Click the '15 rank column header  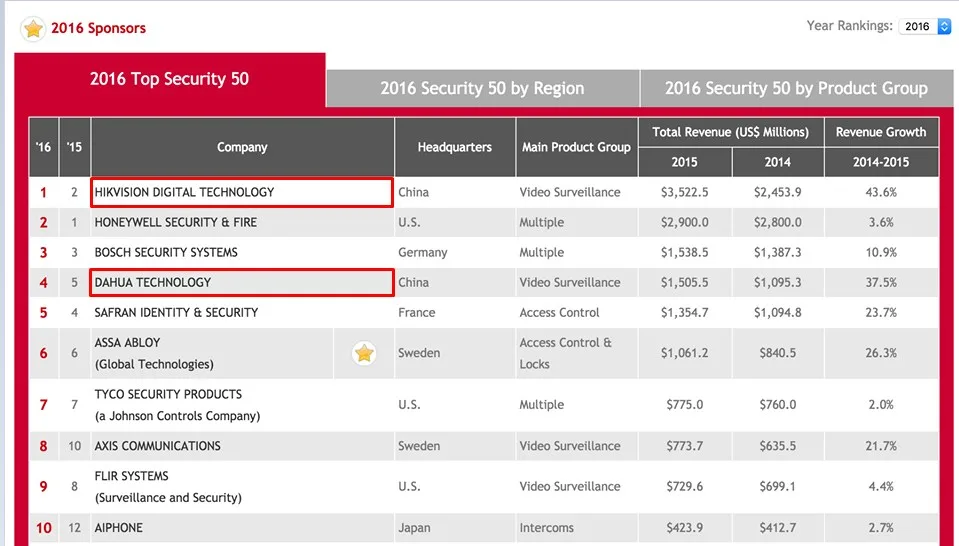point(75,147)
